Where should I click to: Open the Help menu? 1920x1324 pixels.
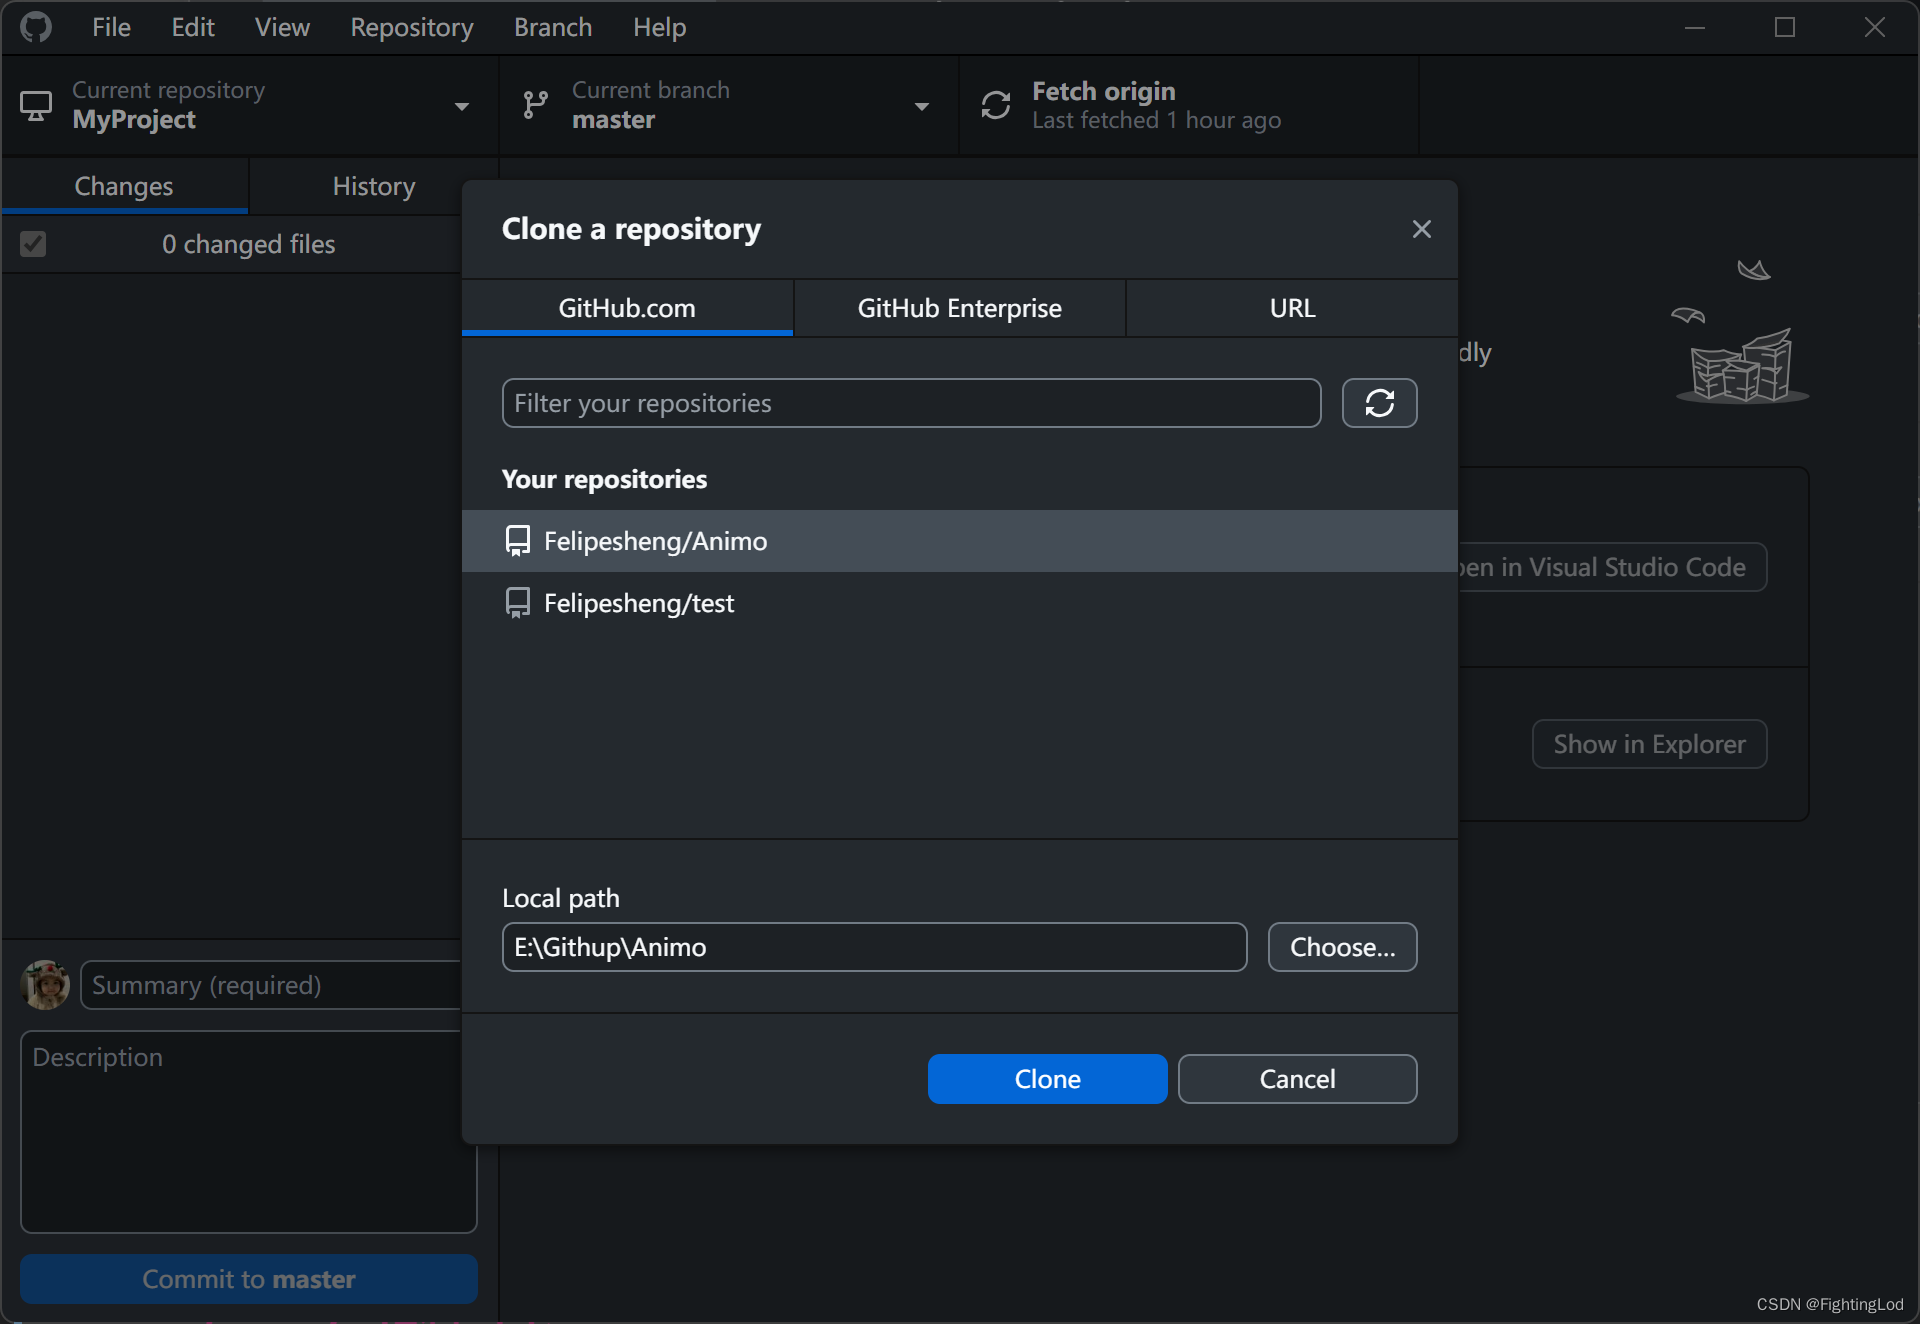click(x=659, y=27)
